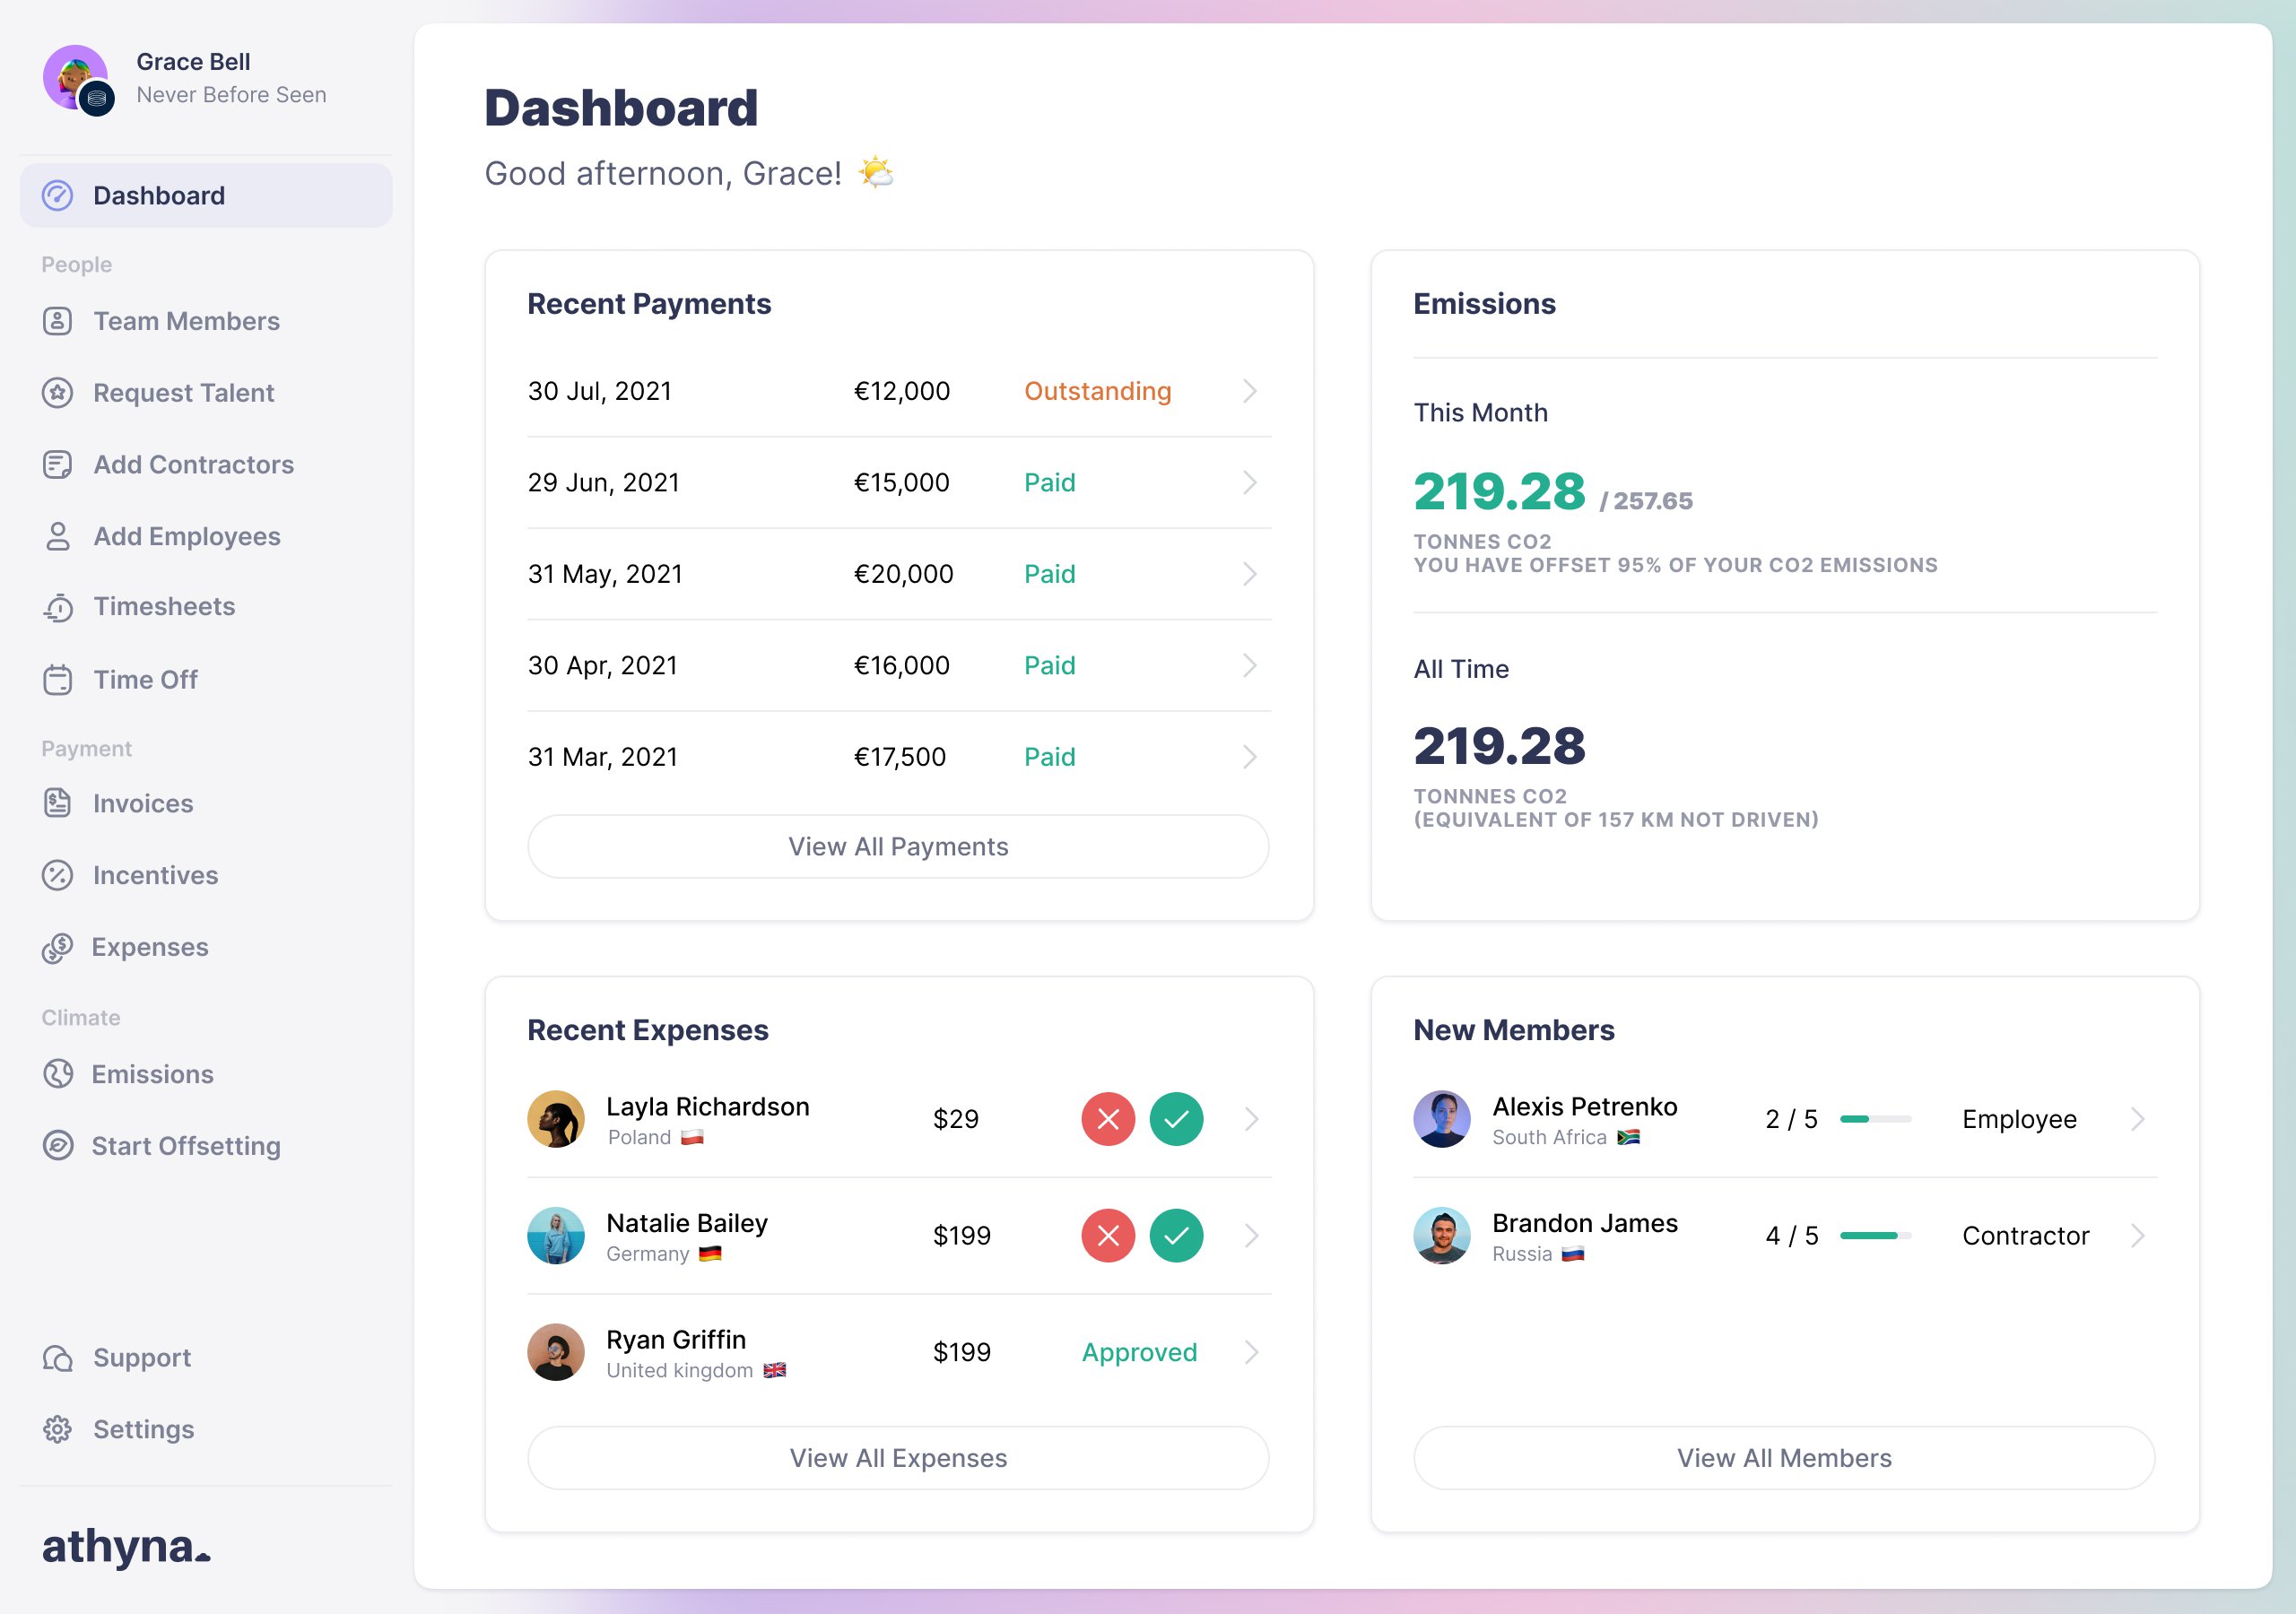Approve Layla Richardson's expense with green check
This screenshot has height=1614, width=2296.
(x=1176, y=1119)
